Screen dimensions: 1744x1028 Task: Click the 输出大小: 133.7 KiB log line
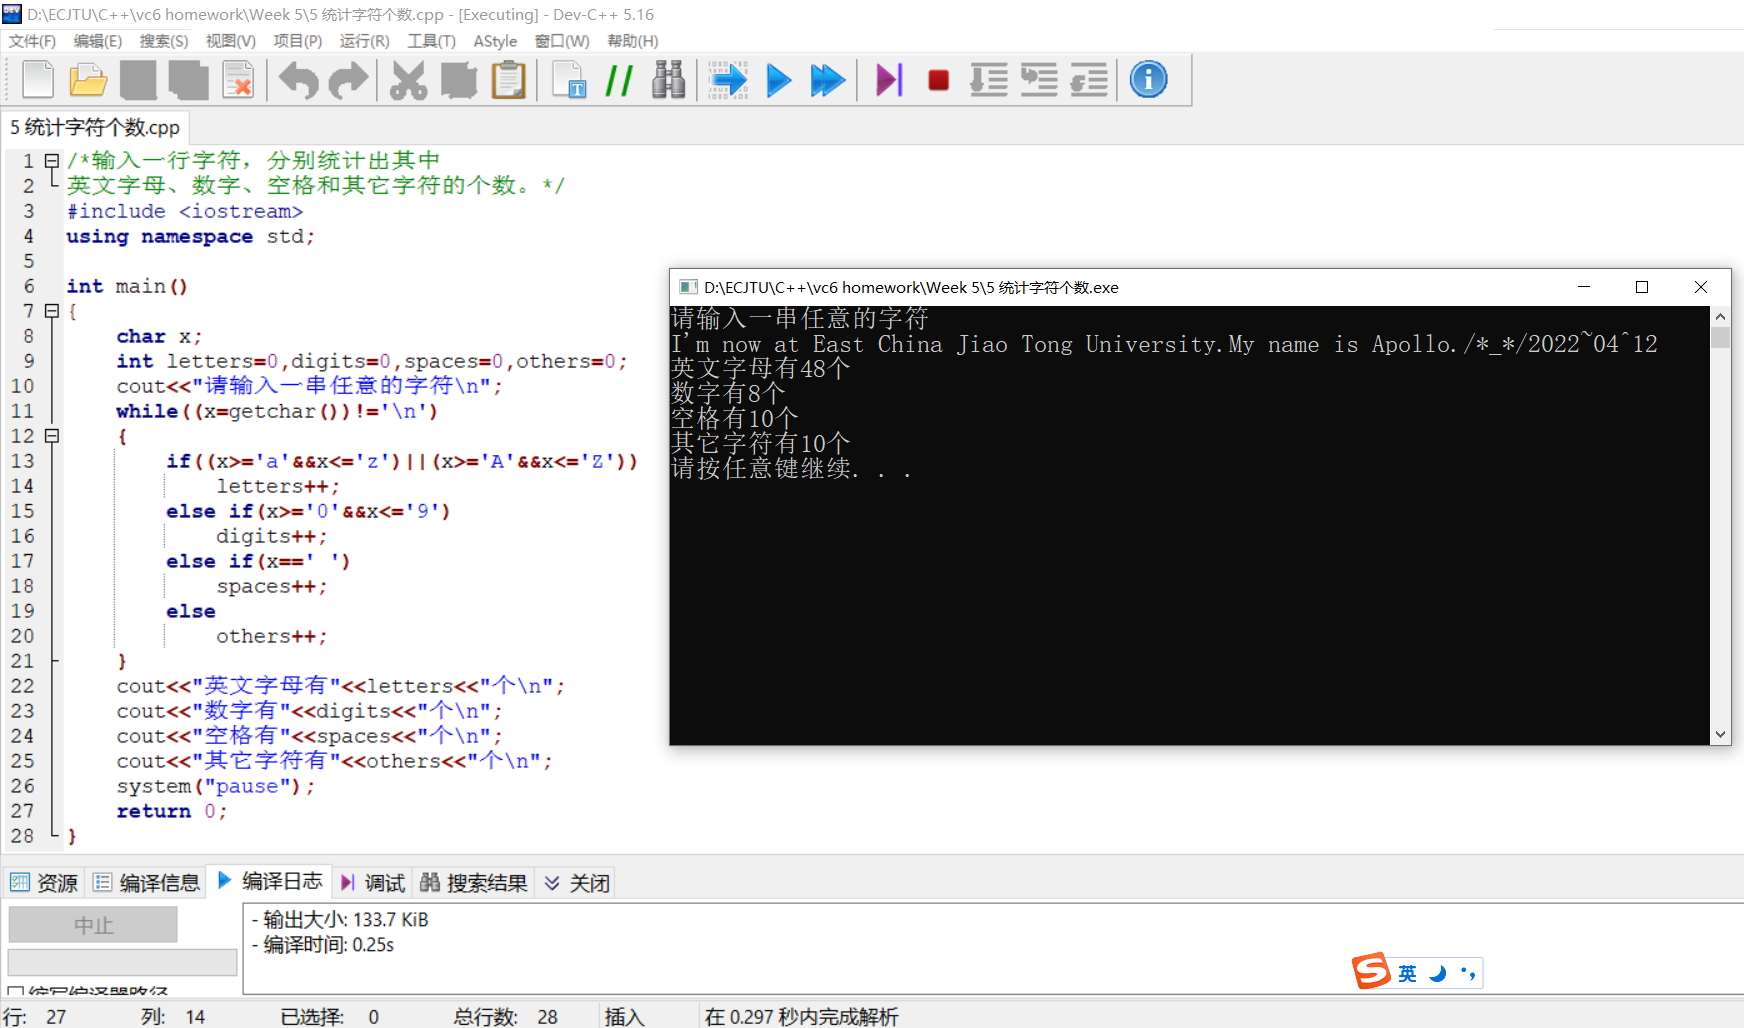(x=340, y=919)
